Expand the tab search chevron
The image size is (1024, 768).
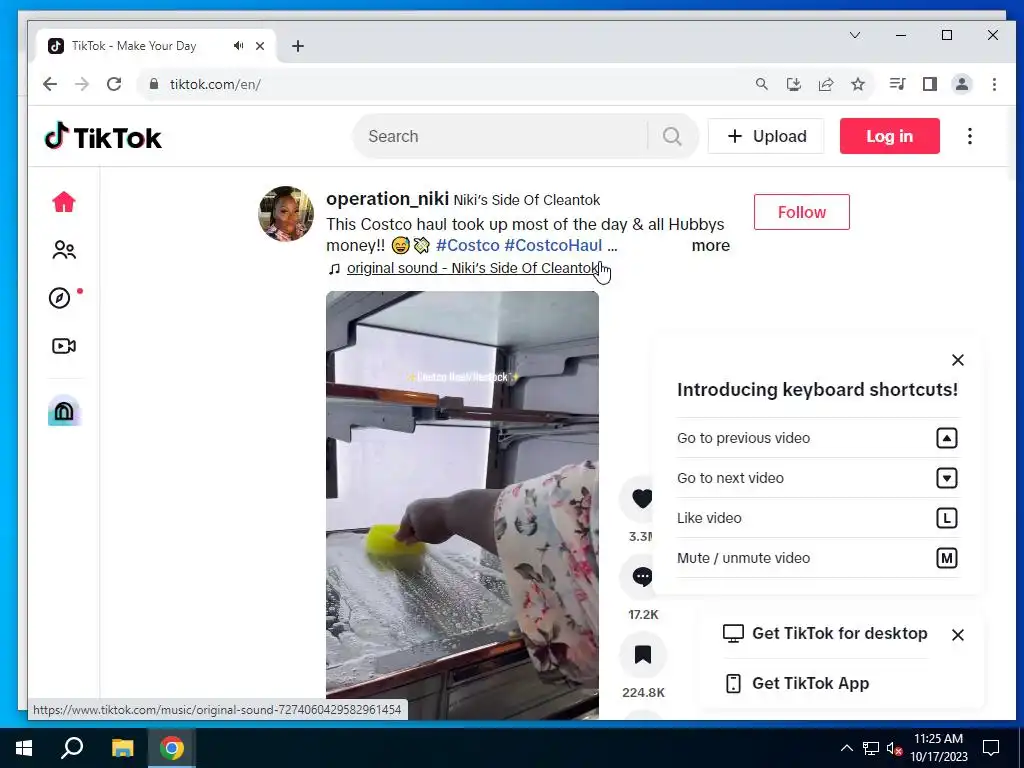pos(855,35)
